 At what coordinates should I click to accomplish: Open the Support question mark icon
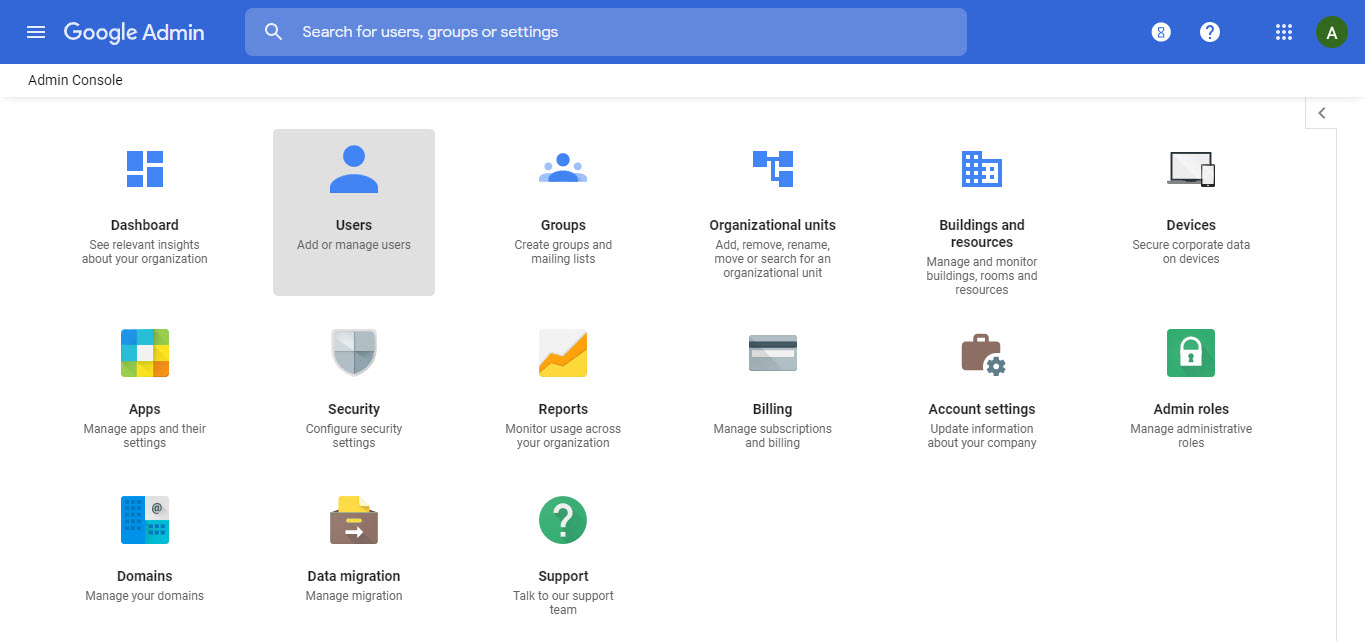563,520
